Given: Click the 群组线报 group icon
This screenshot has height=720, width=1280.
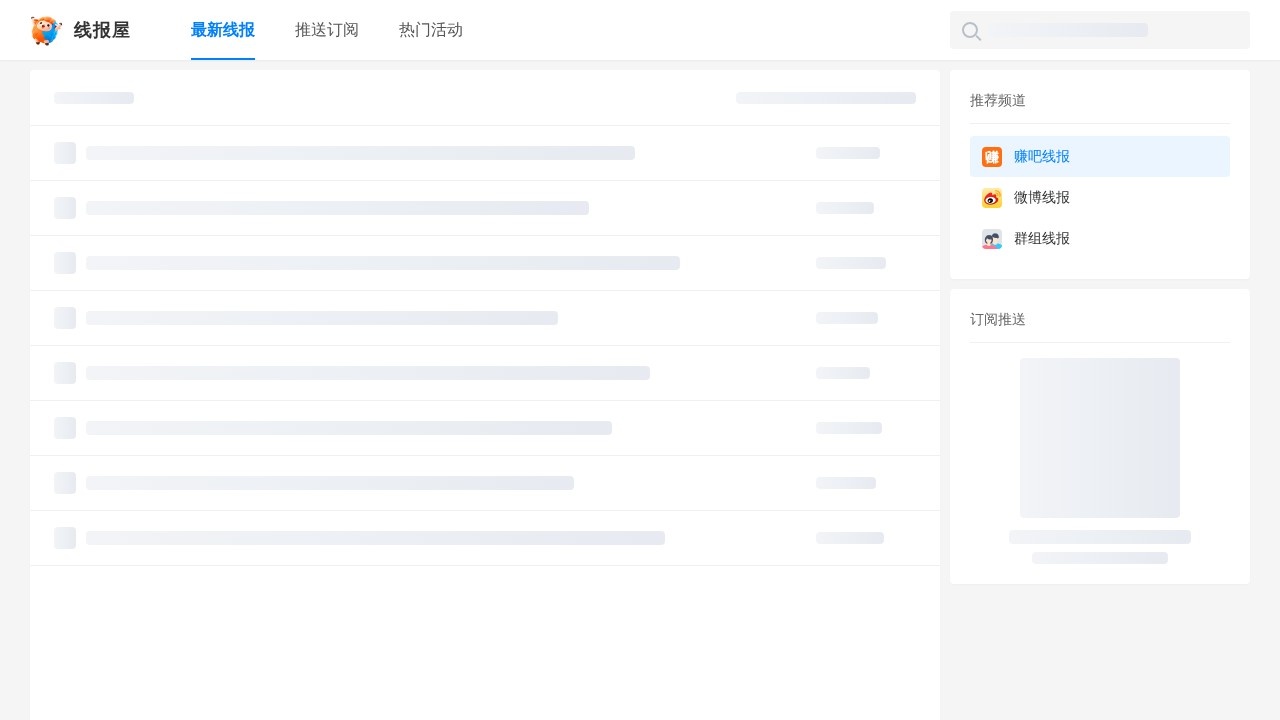Looking at the screenshot, I should pyautogui.click(x=992, y=239).
